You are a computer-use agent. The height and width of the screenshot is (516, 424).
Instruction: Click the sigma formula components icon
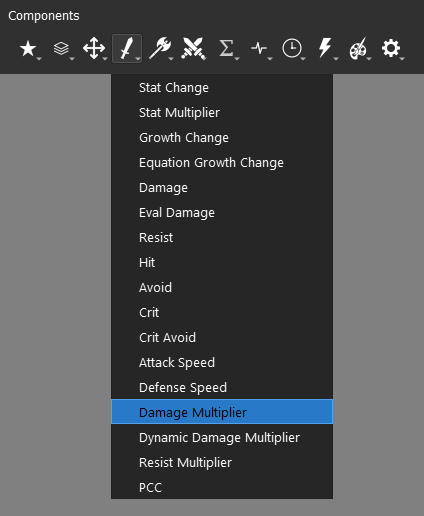click(227, 49)
